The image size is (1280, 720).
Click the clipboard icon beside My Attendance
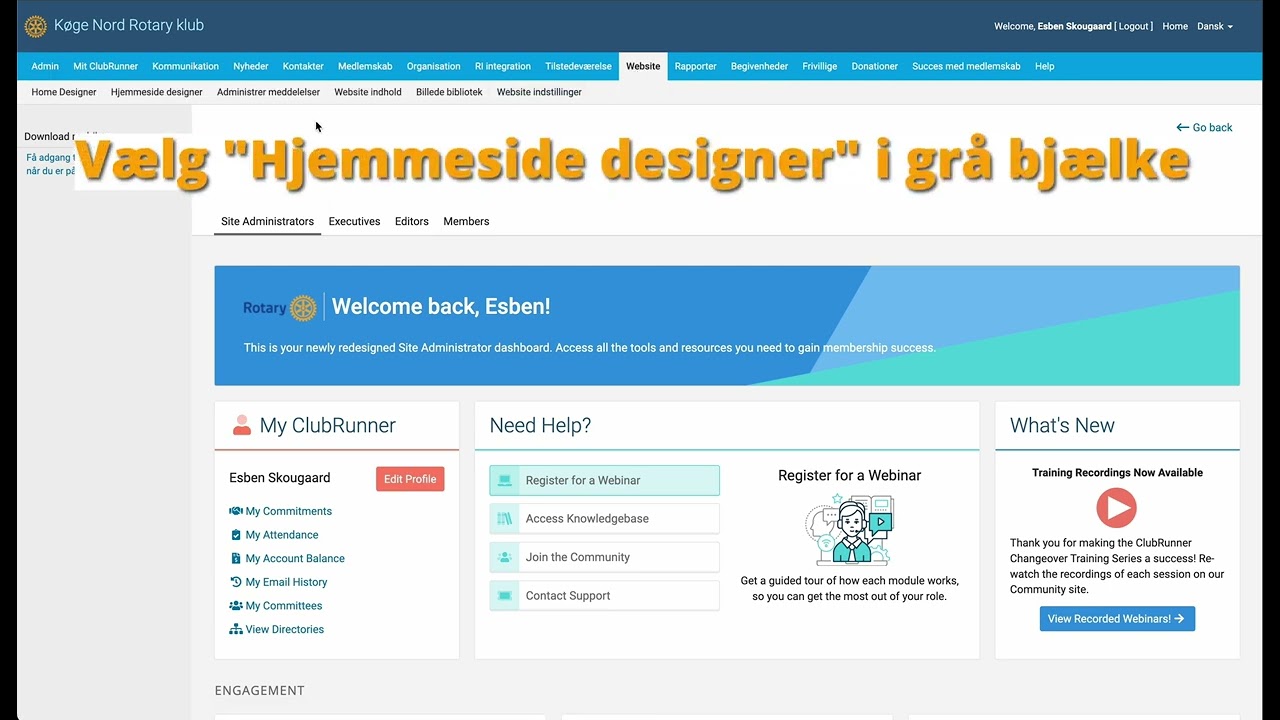point(236,535)
